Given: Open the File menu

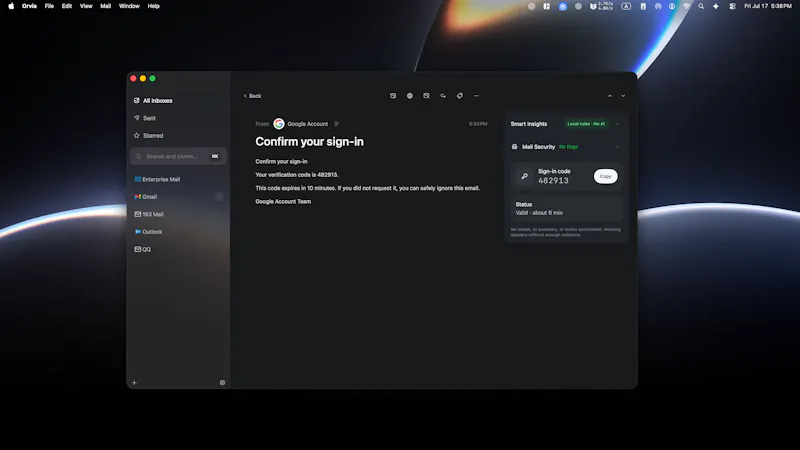Looking at the screenshot, I should (49, 6).
